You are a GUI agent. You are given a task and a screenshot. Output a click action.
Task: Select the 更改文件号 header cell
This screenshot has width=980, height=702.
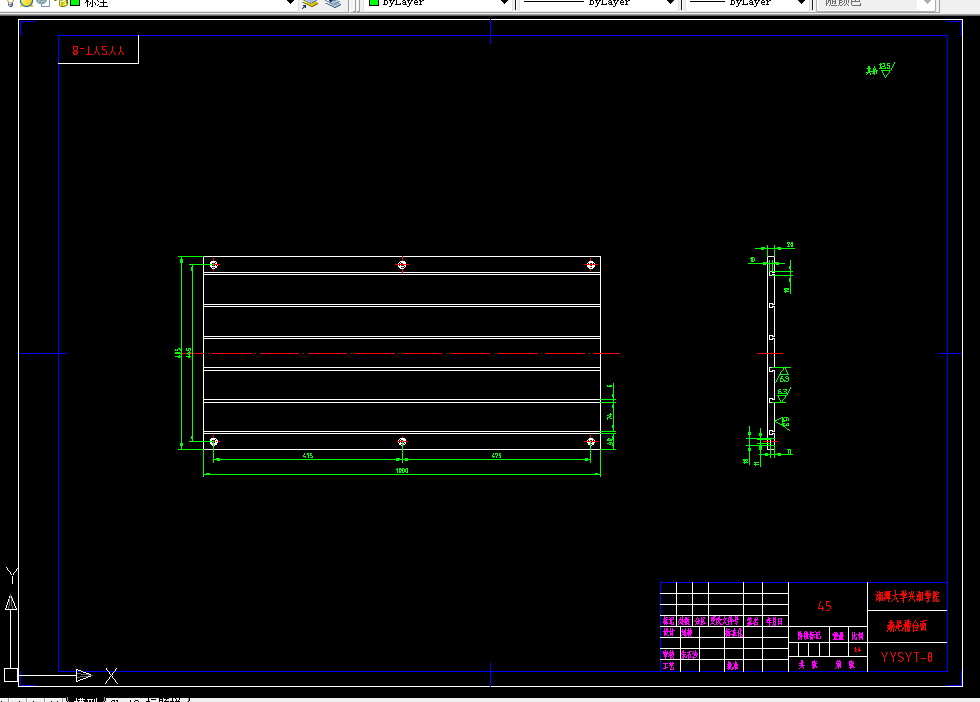(x=725, y=621)
